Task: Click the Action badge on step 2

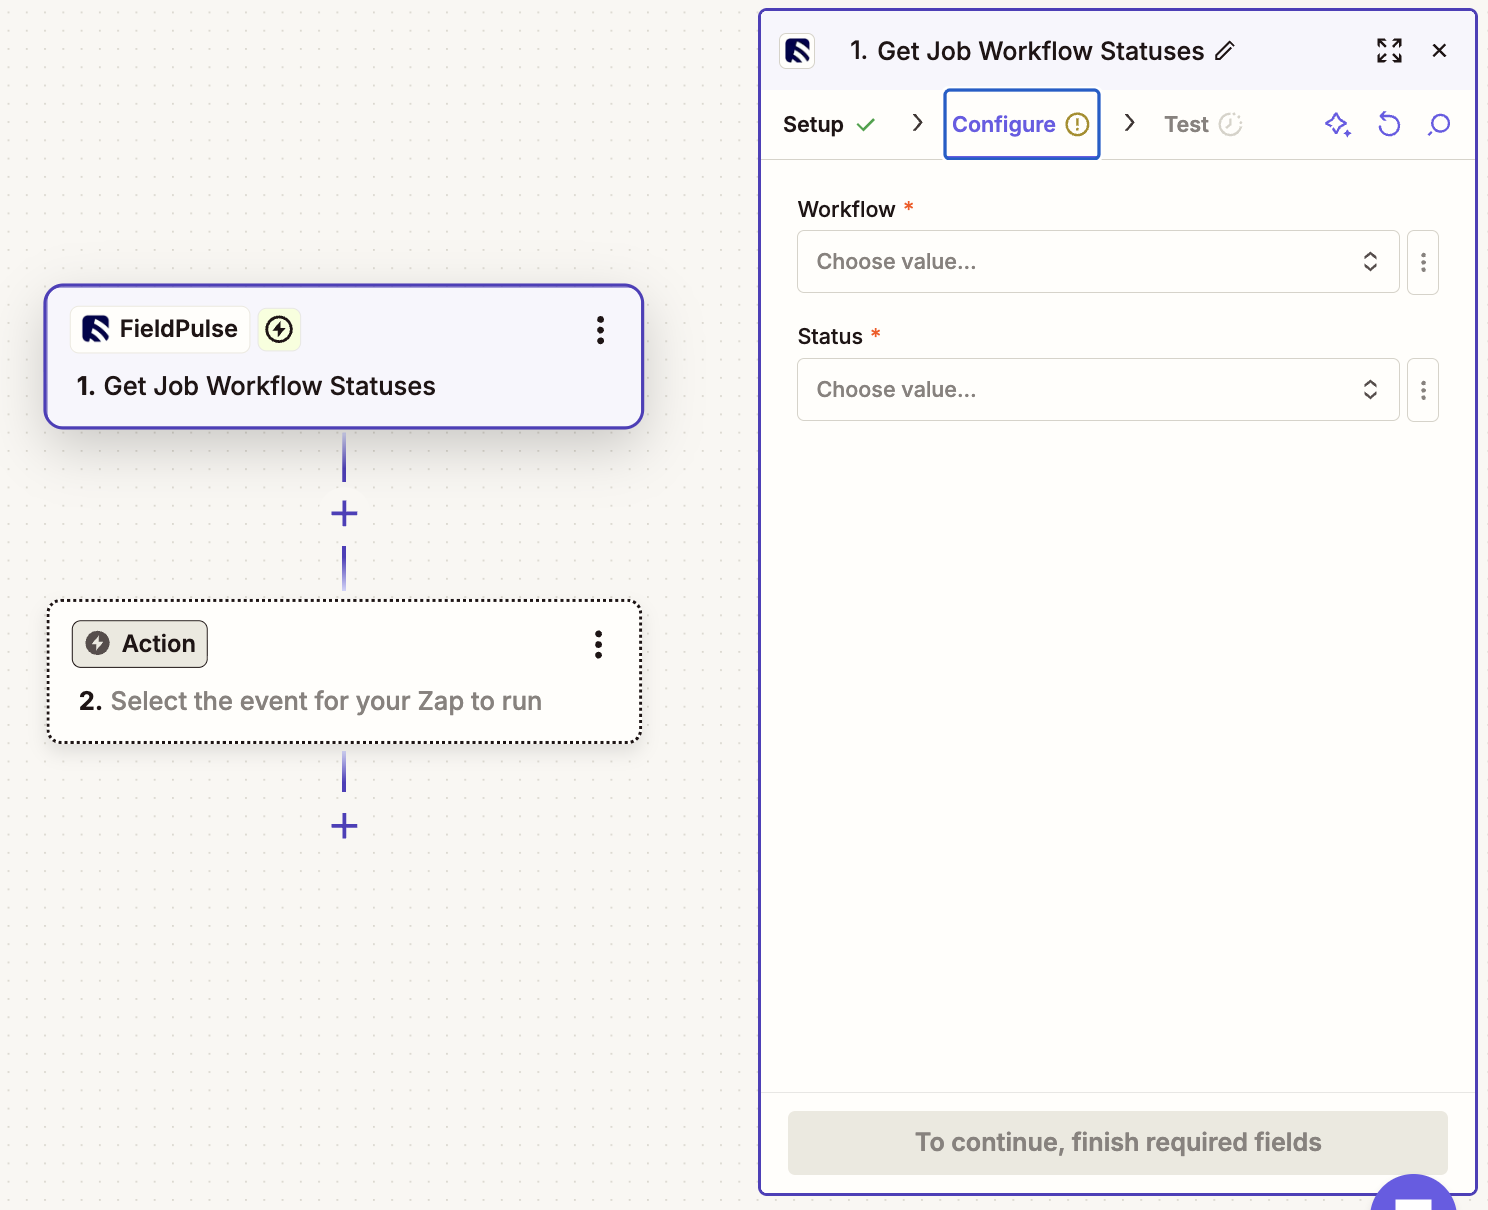Action: [x=140, y=644]
